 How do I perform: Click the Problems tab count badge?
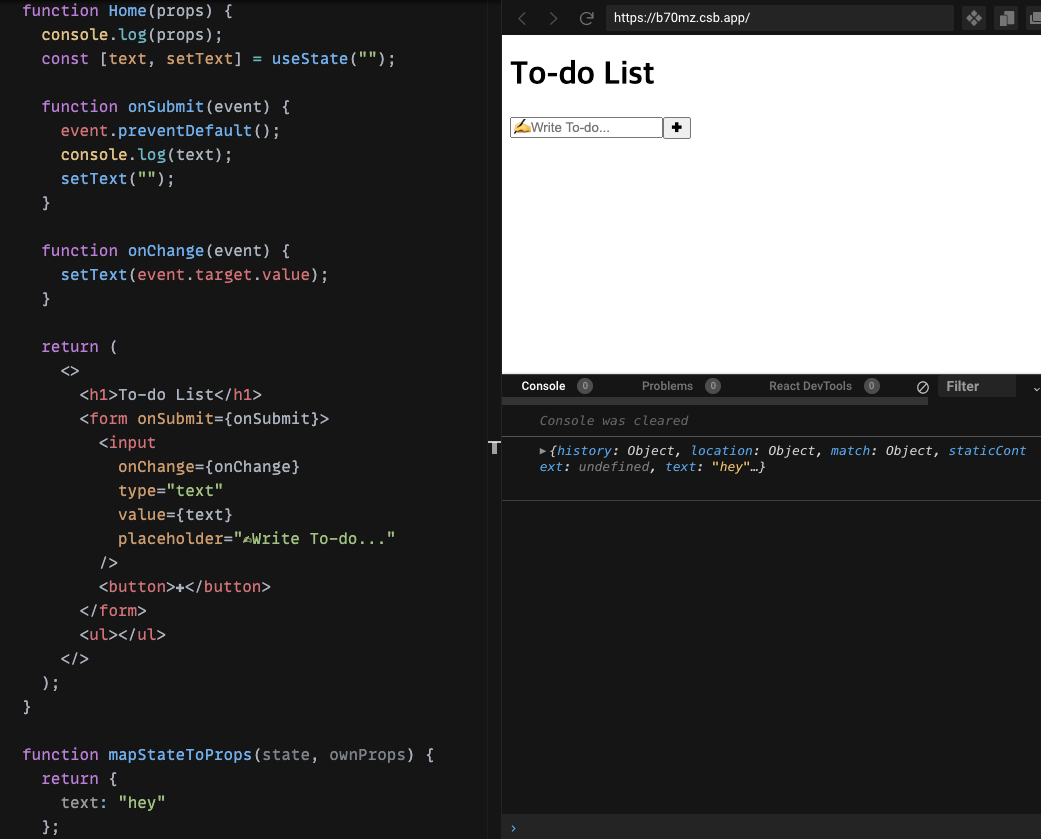(x=713, y=386)
